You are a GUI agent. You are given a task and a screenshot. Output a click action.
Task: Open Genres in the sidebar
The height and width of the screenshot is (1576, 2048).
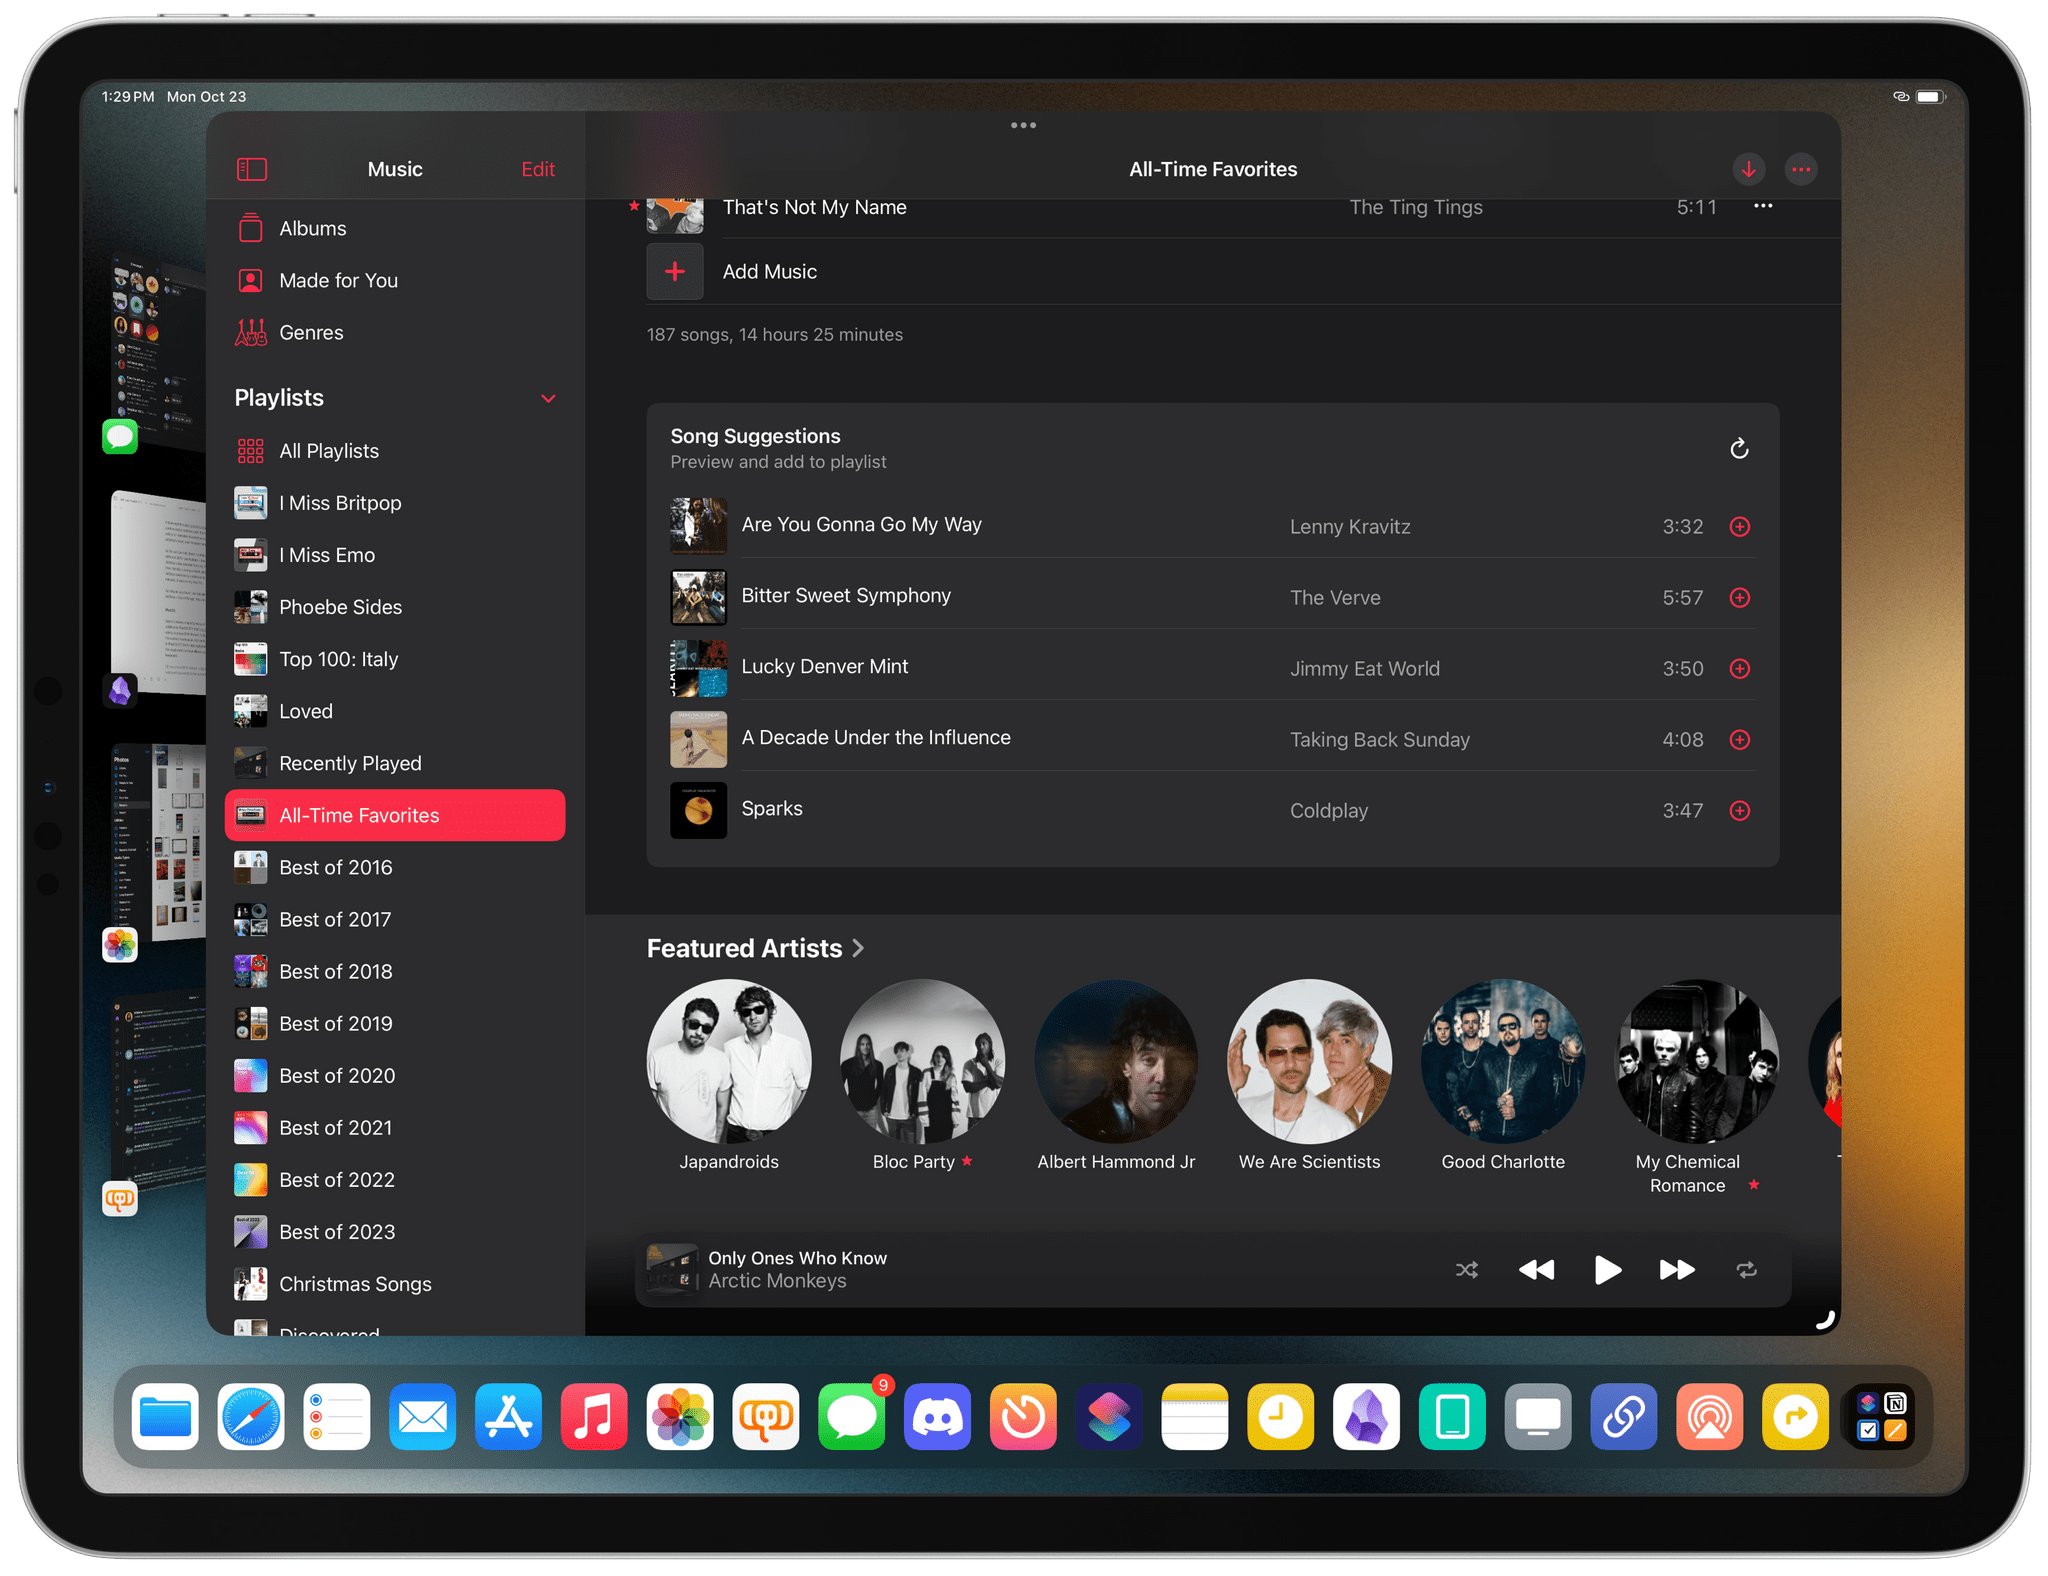point(395,332)
